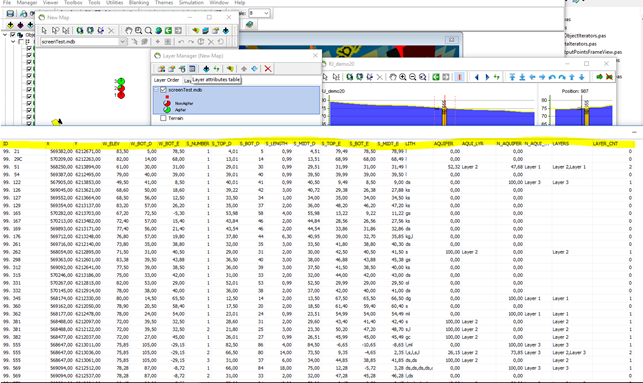Click the globe full-extent icon in New Map
643x383 pixels.
(x=158, y=30)
